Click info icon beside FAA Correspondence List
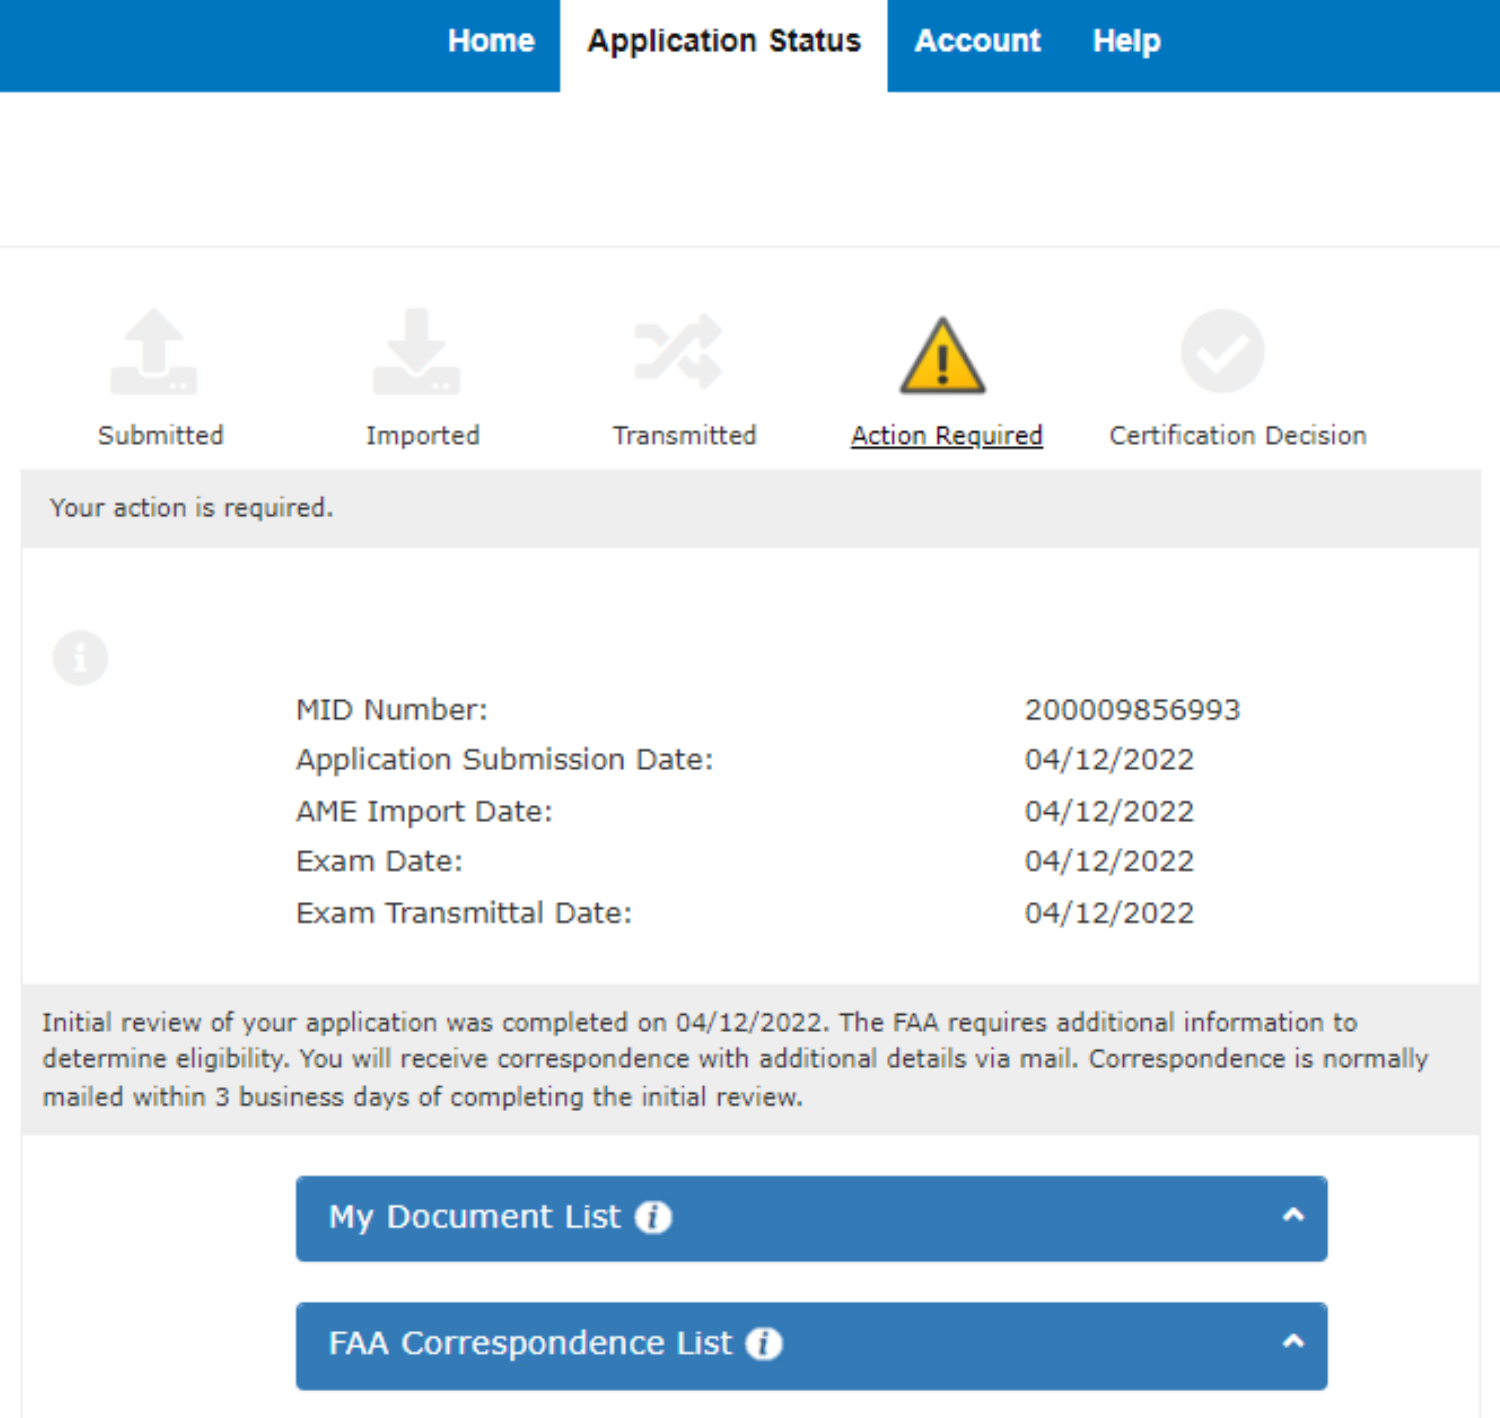 (x=765, y=1343)
